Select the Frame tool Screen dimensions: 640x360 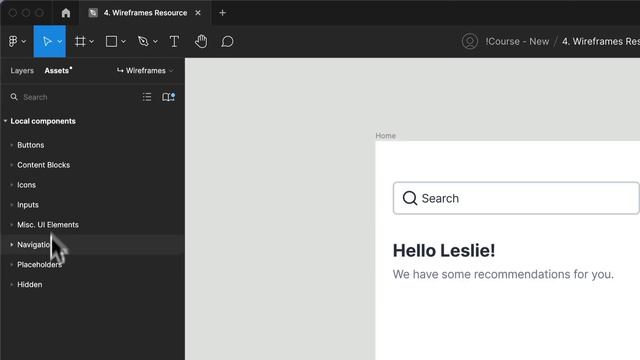[x=80, y=41]
